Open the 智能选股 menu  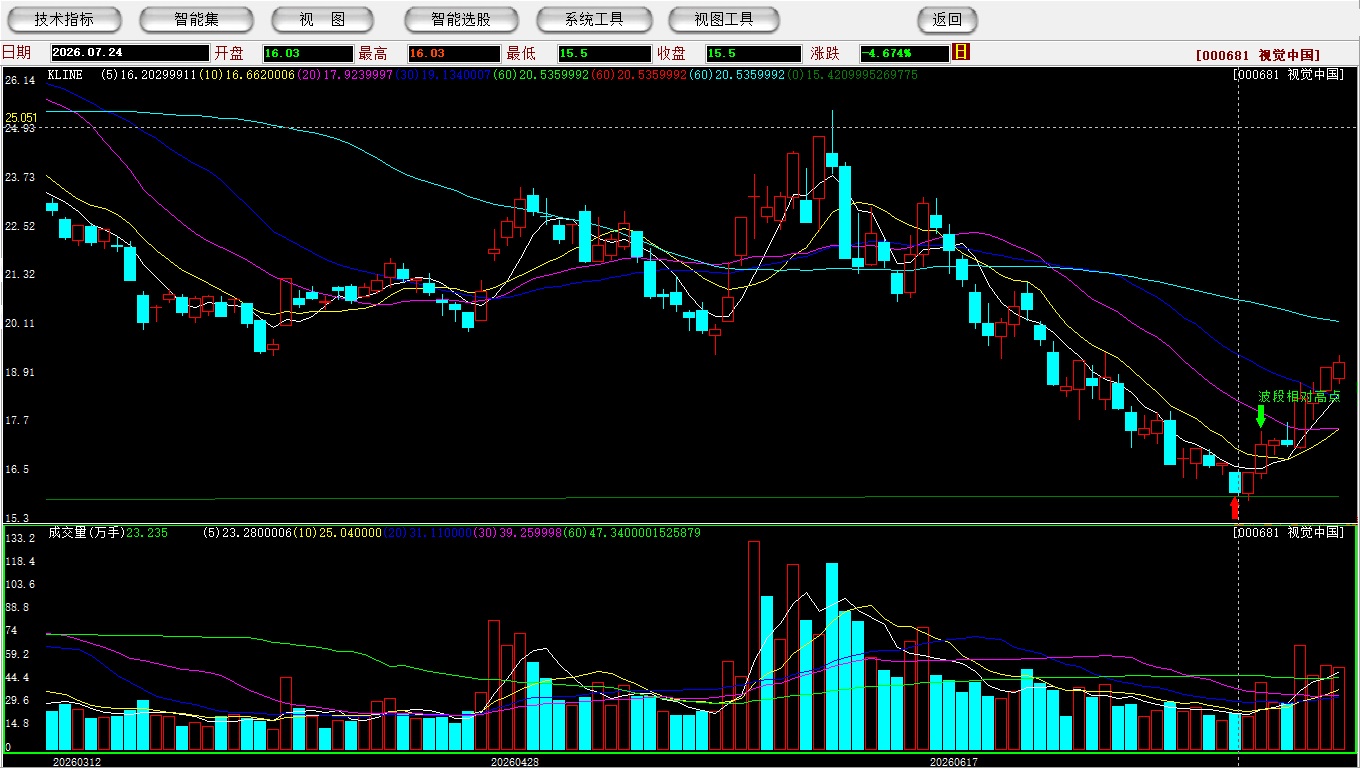[x=461, y=19]
